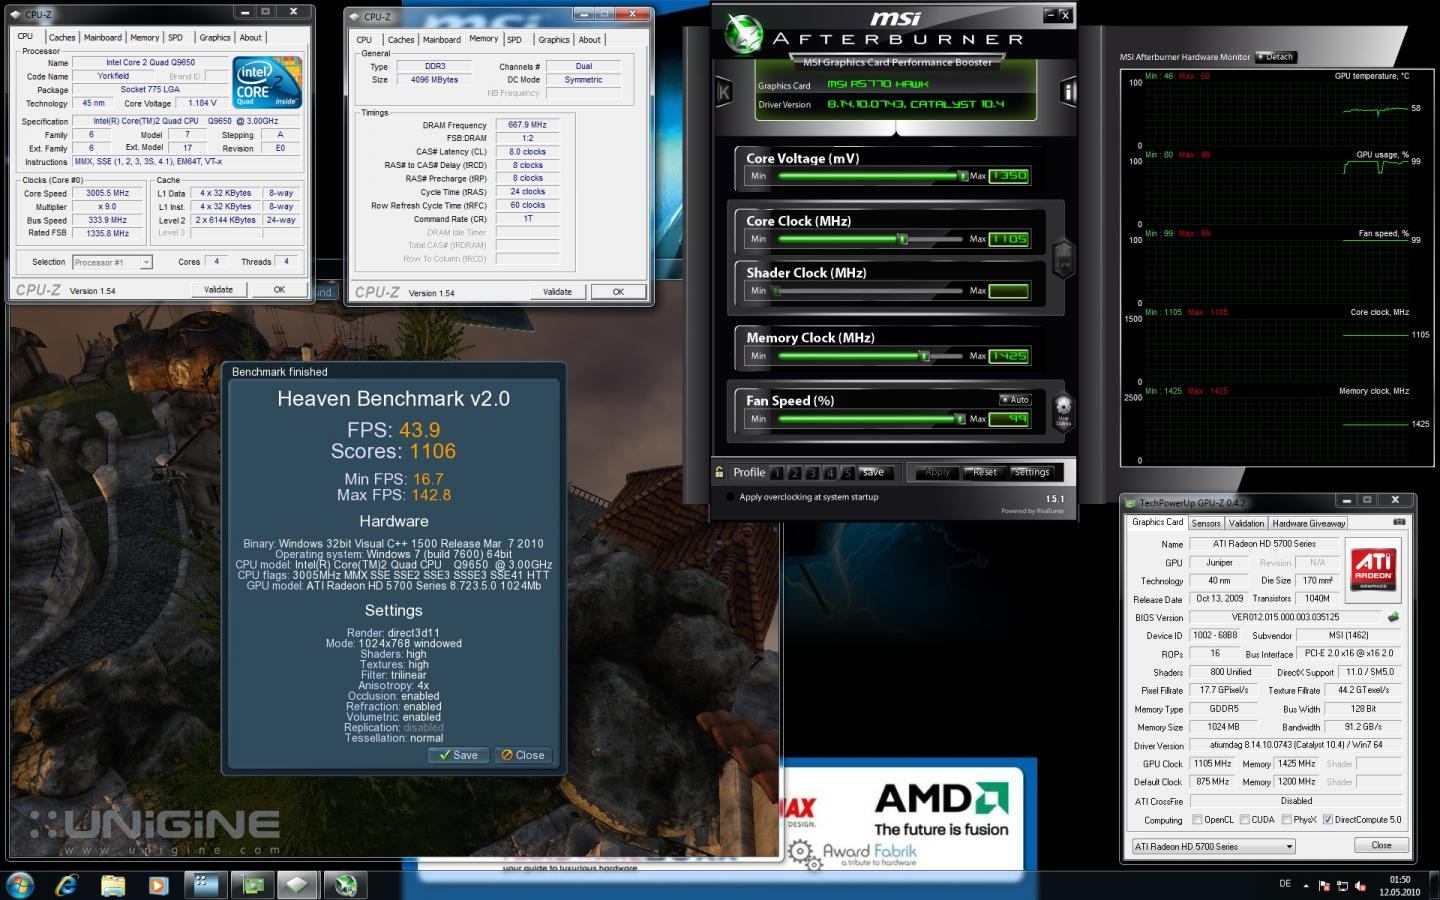This screenshot has height=900, width=1440.
Task: Open the Afterburner info panel icon
Action: tap(1067, 93)
